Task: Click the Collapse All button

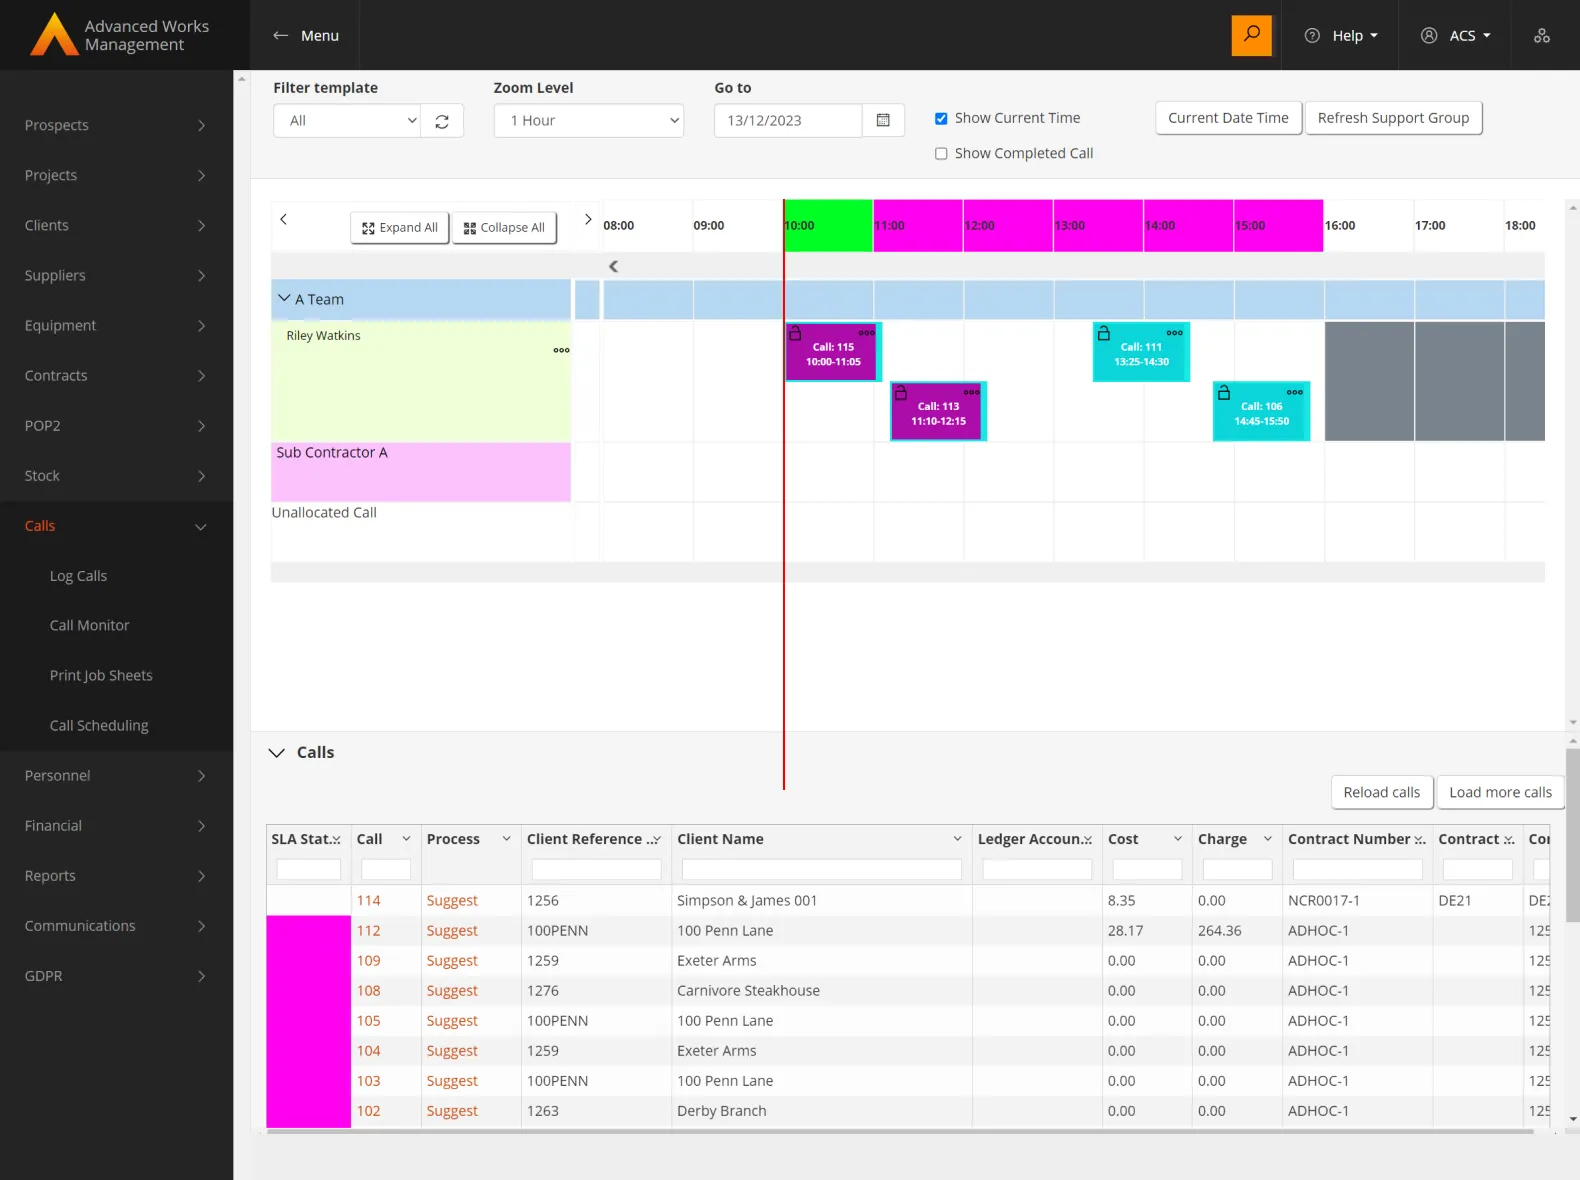Action: [x=504, y=228]
